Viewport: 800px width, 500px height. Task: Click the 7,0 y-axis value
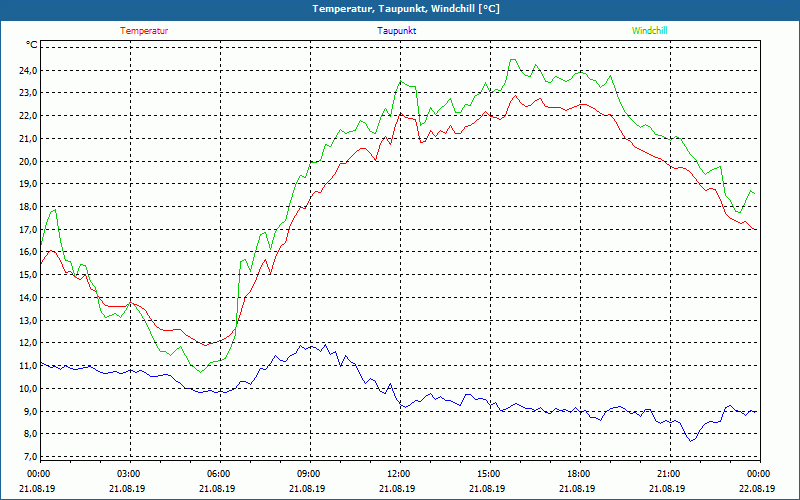(31, 457)
